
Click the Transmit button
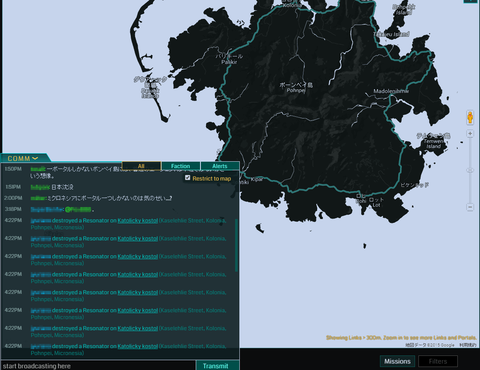[x=217, y=366]
